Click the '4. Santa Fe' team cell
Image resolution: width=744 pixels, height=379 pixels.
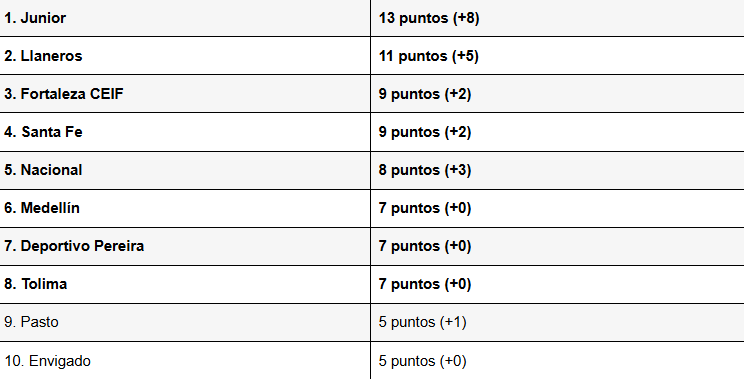(x=185, y=132)
